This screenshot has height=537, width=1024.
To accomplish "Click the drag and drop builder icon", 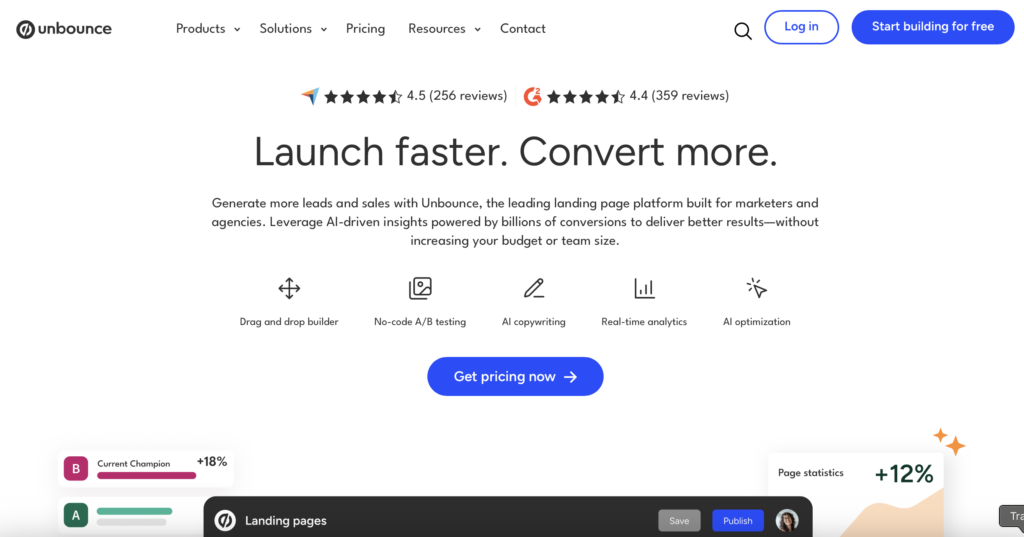I will click(x=289, y=289).
